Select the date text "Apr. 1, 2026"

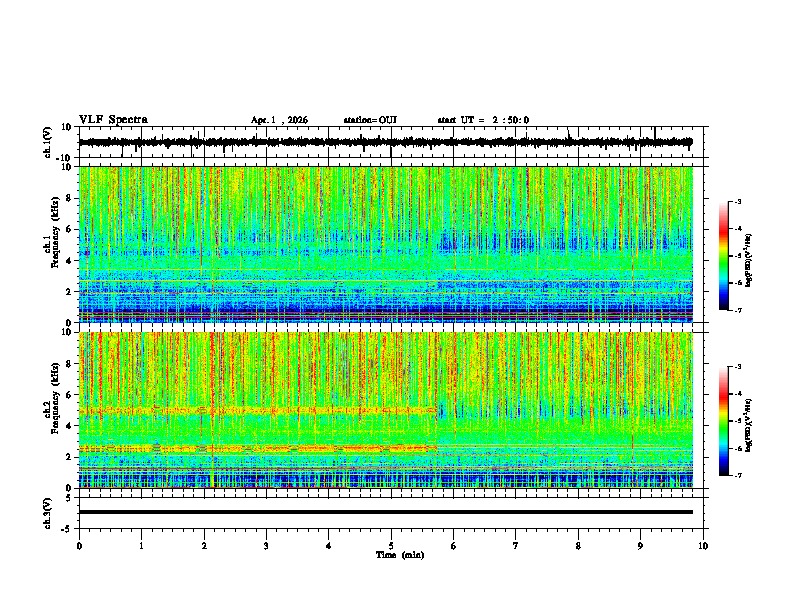279,120
